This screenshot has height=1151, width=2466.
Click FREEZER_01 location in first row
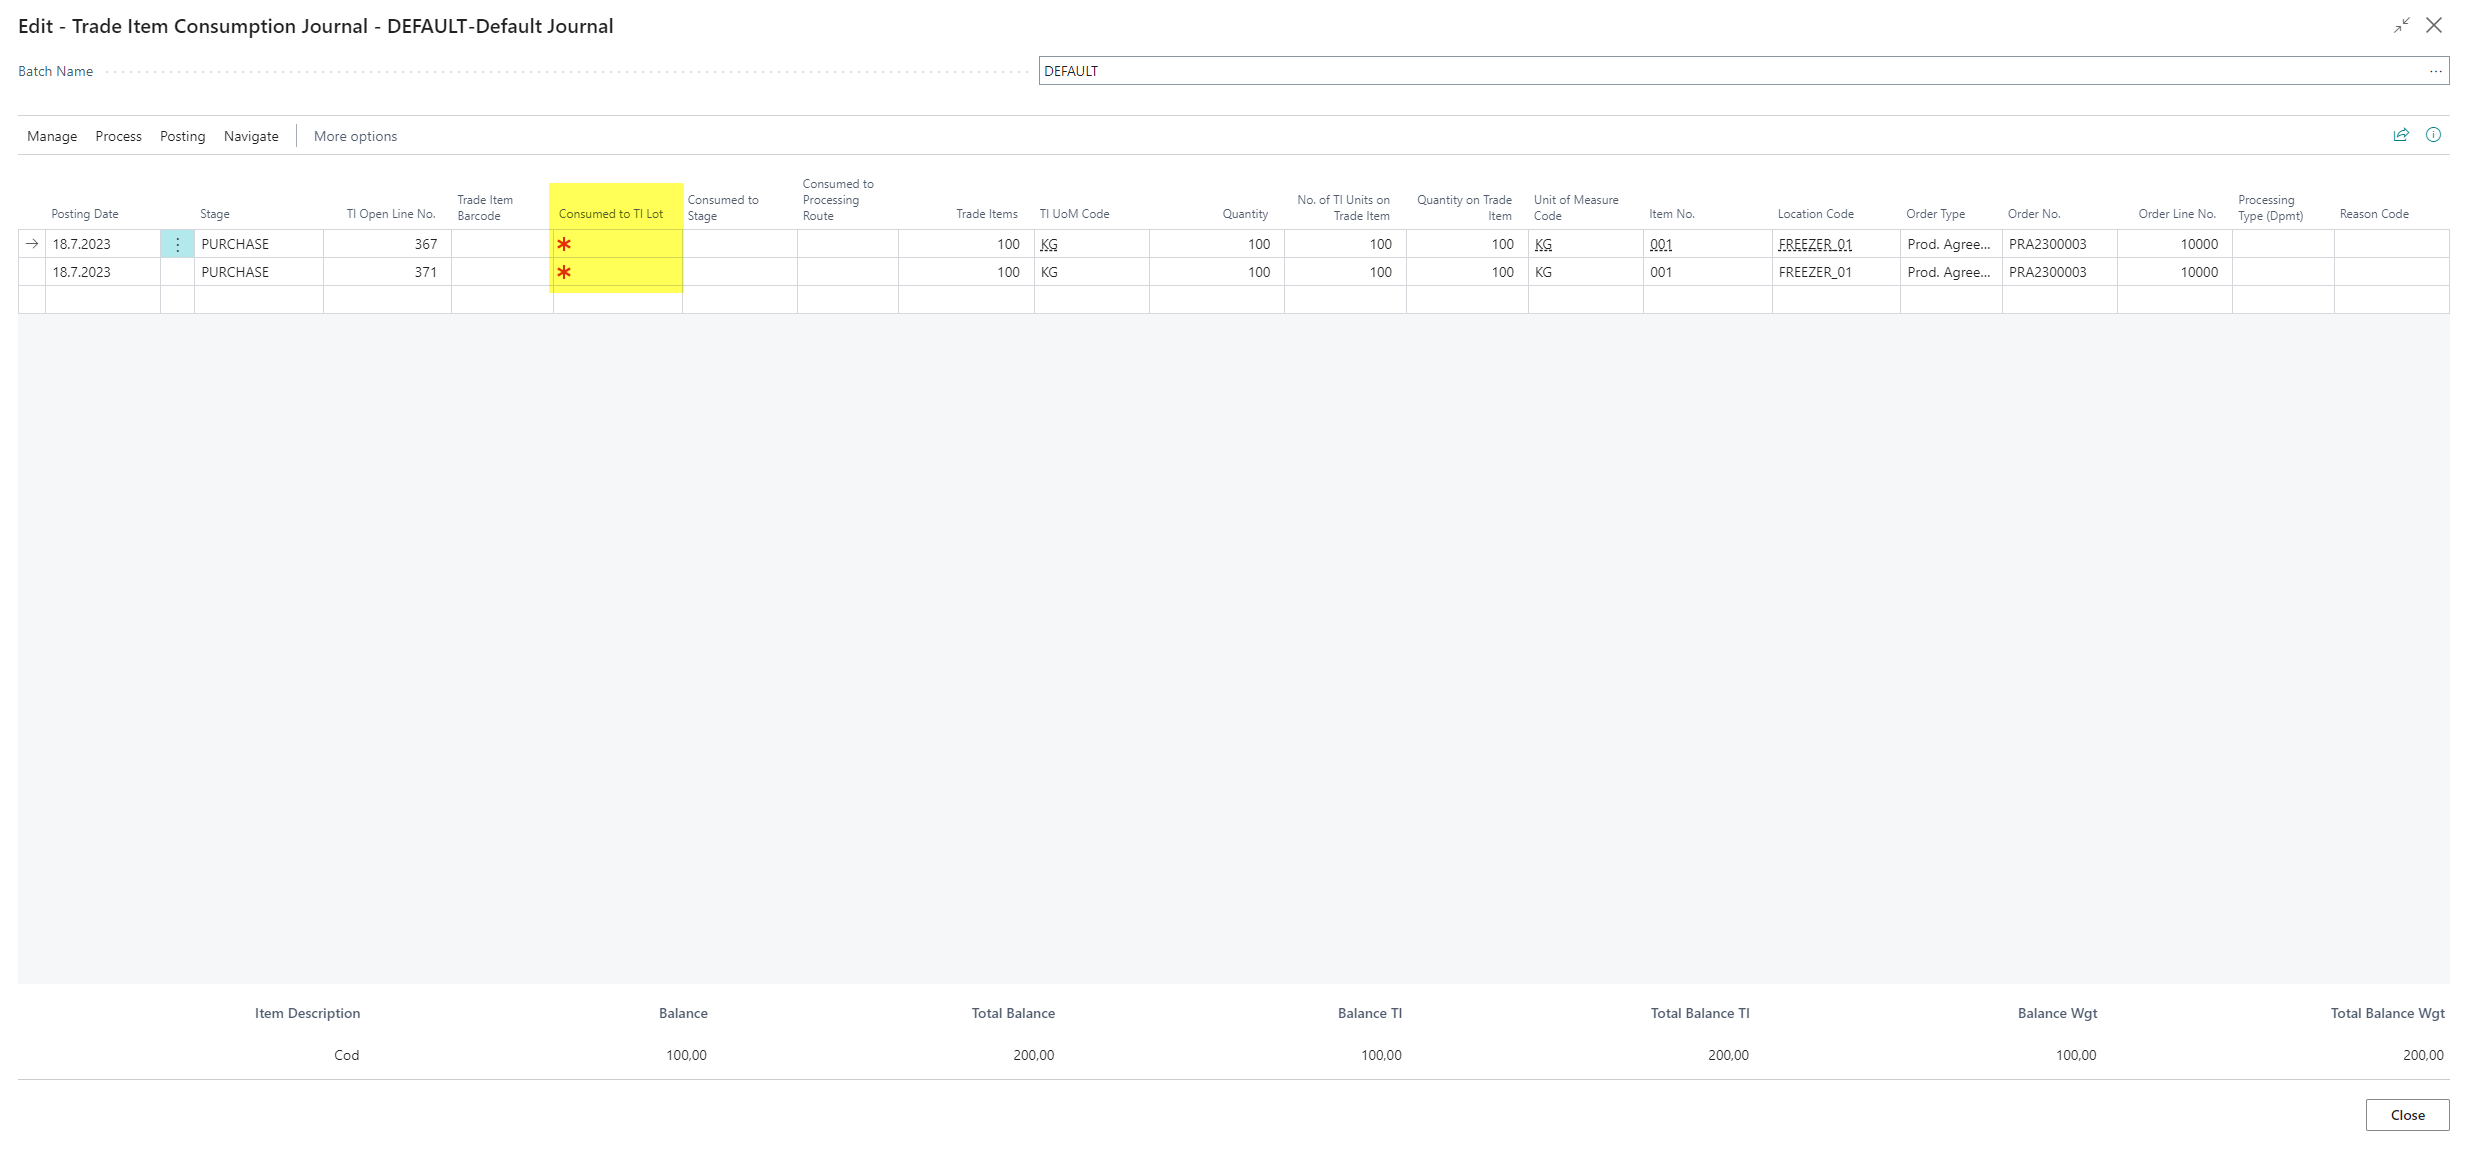1815,244
